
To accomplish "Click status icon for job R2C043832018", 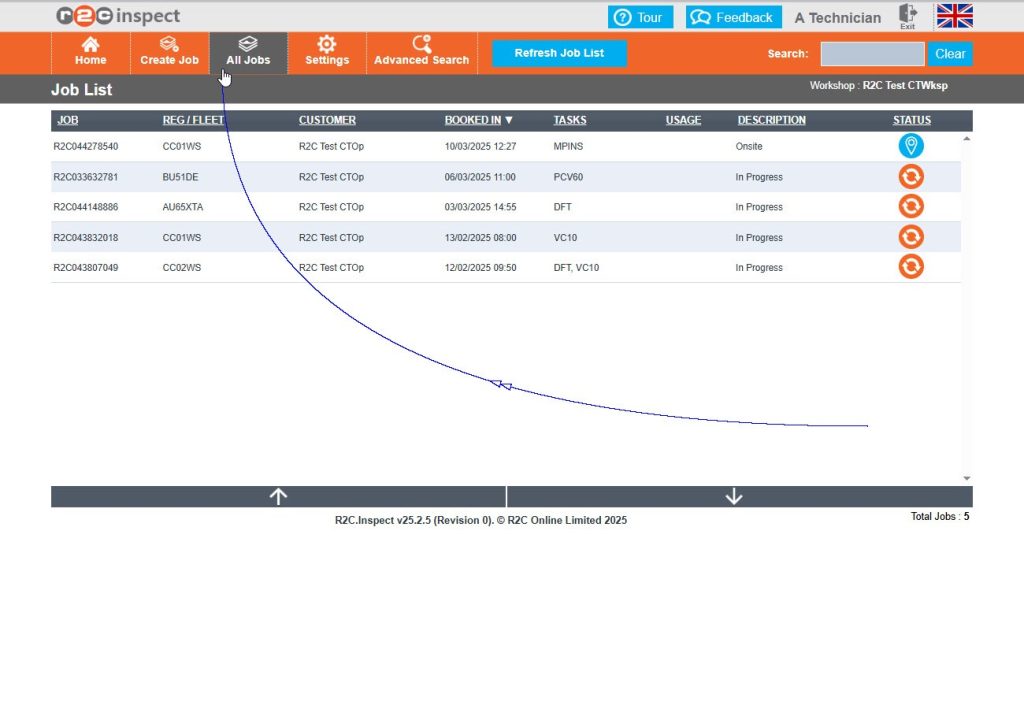I will [910, 237].
